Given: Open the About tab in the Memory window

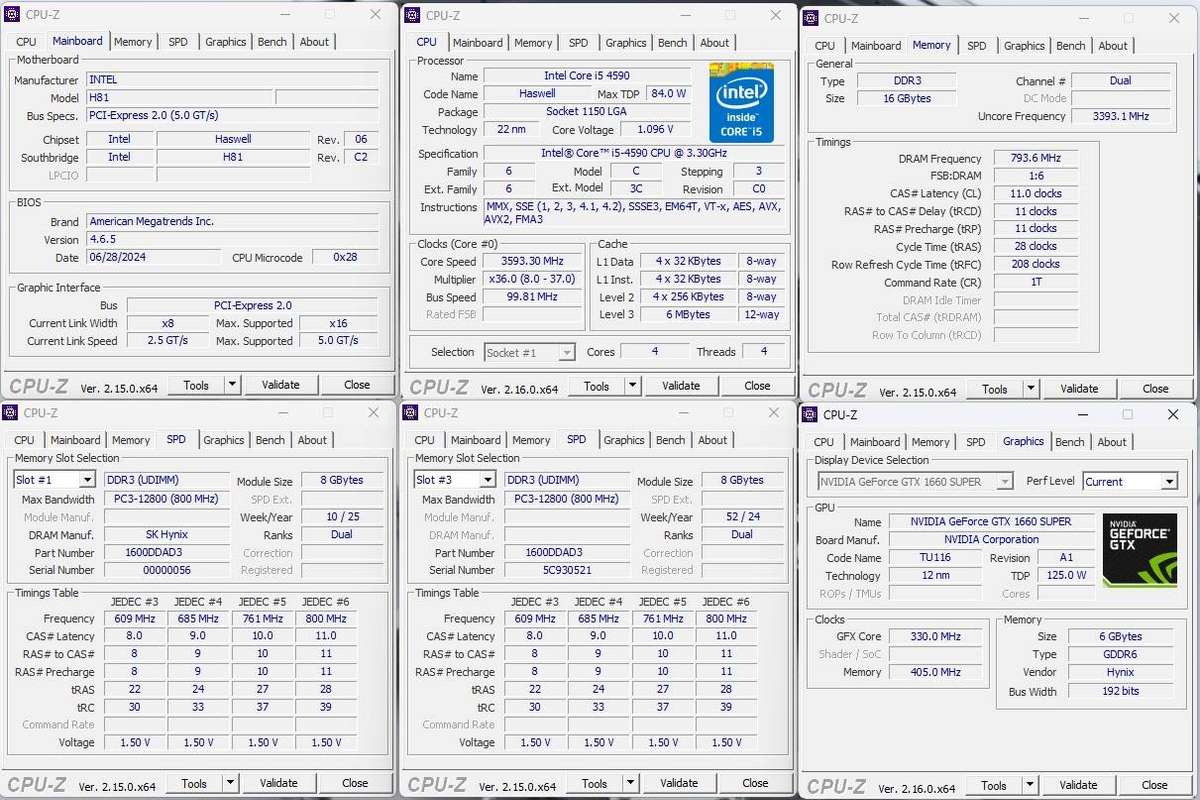Looking at the screenshot, I should point(1113,45).
